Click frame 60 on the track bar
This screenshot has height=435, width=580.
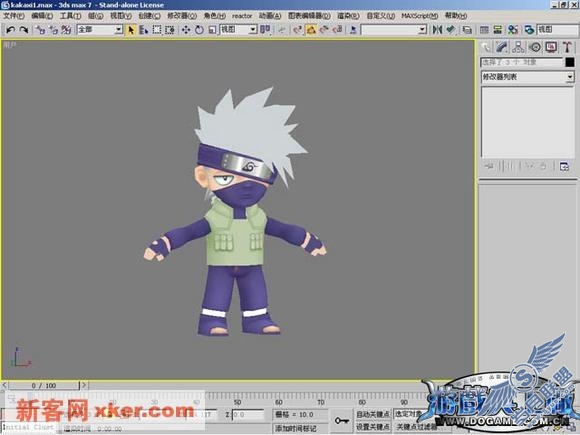click(x=279, y=399)
